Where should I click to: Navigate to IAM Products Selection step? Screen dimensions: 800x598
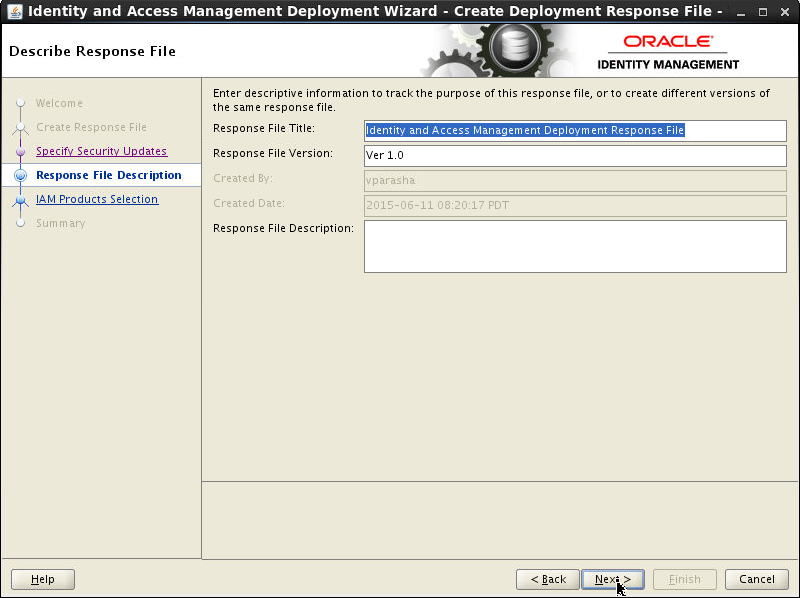tap(96, 199)
